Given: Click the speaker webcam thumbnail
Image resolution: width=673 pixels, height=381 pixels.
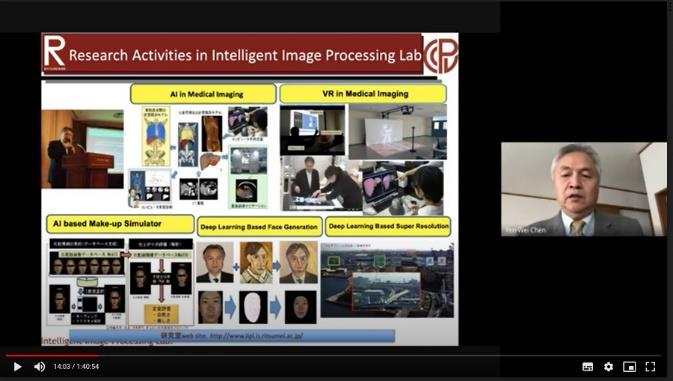Looking at the screenshot, I should (584, 189).
